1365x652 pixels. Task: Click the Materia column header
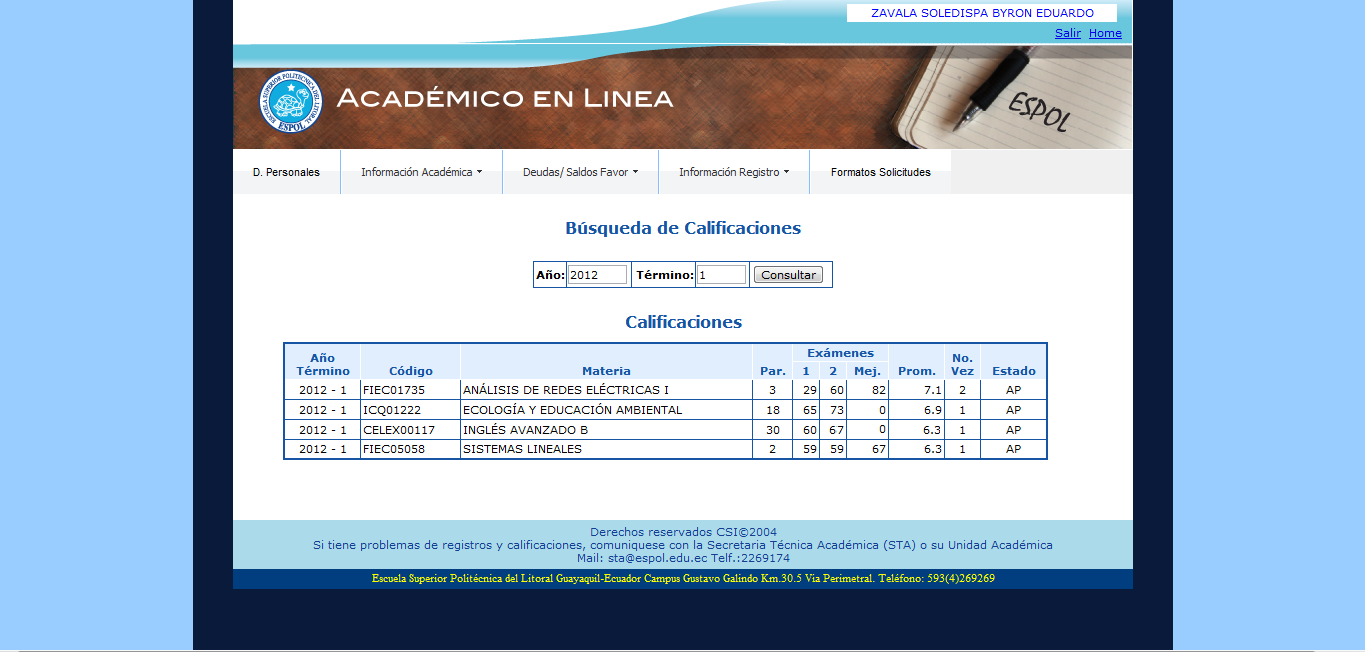606,371
